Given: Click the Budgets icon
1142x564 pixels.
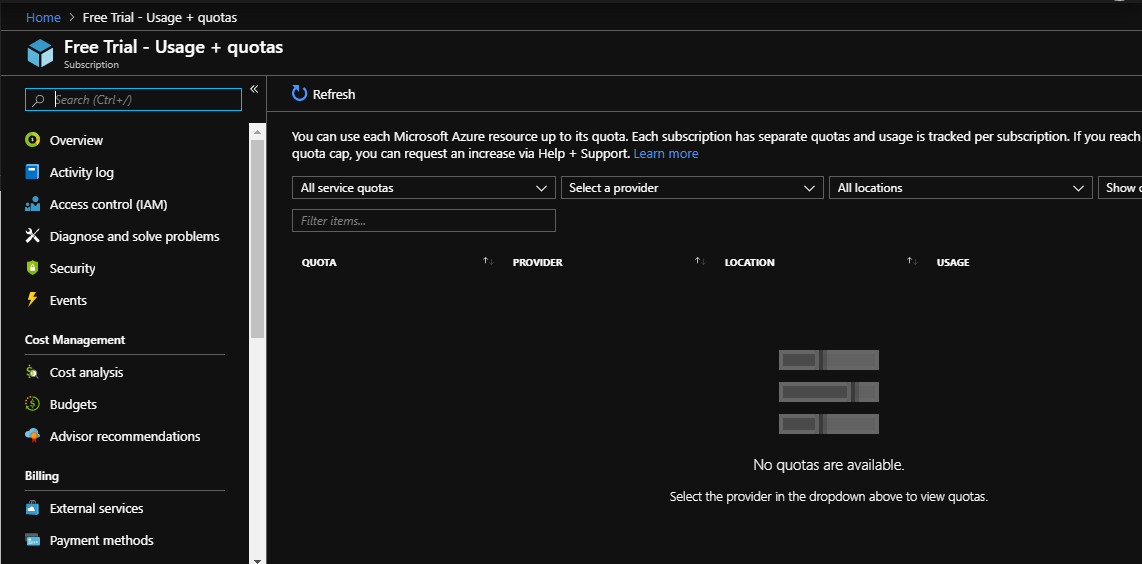Looking at the screenshot, I should pyautogui.click(x=32, y=404).
